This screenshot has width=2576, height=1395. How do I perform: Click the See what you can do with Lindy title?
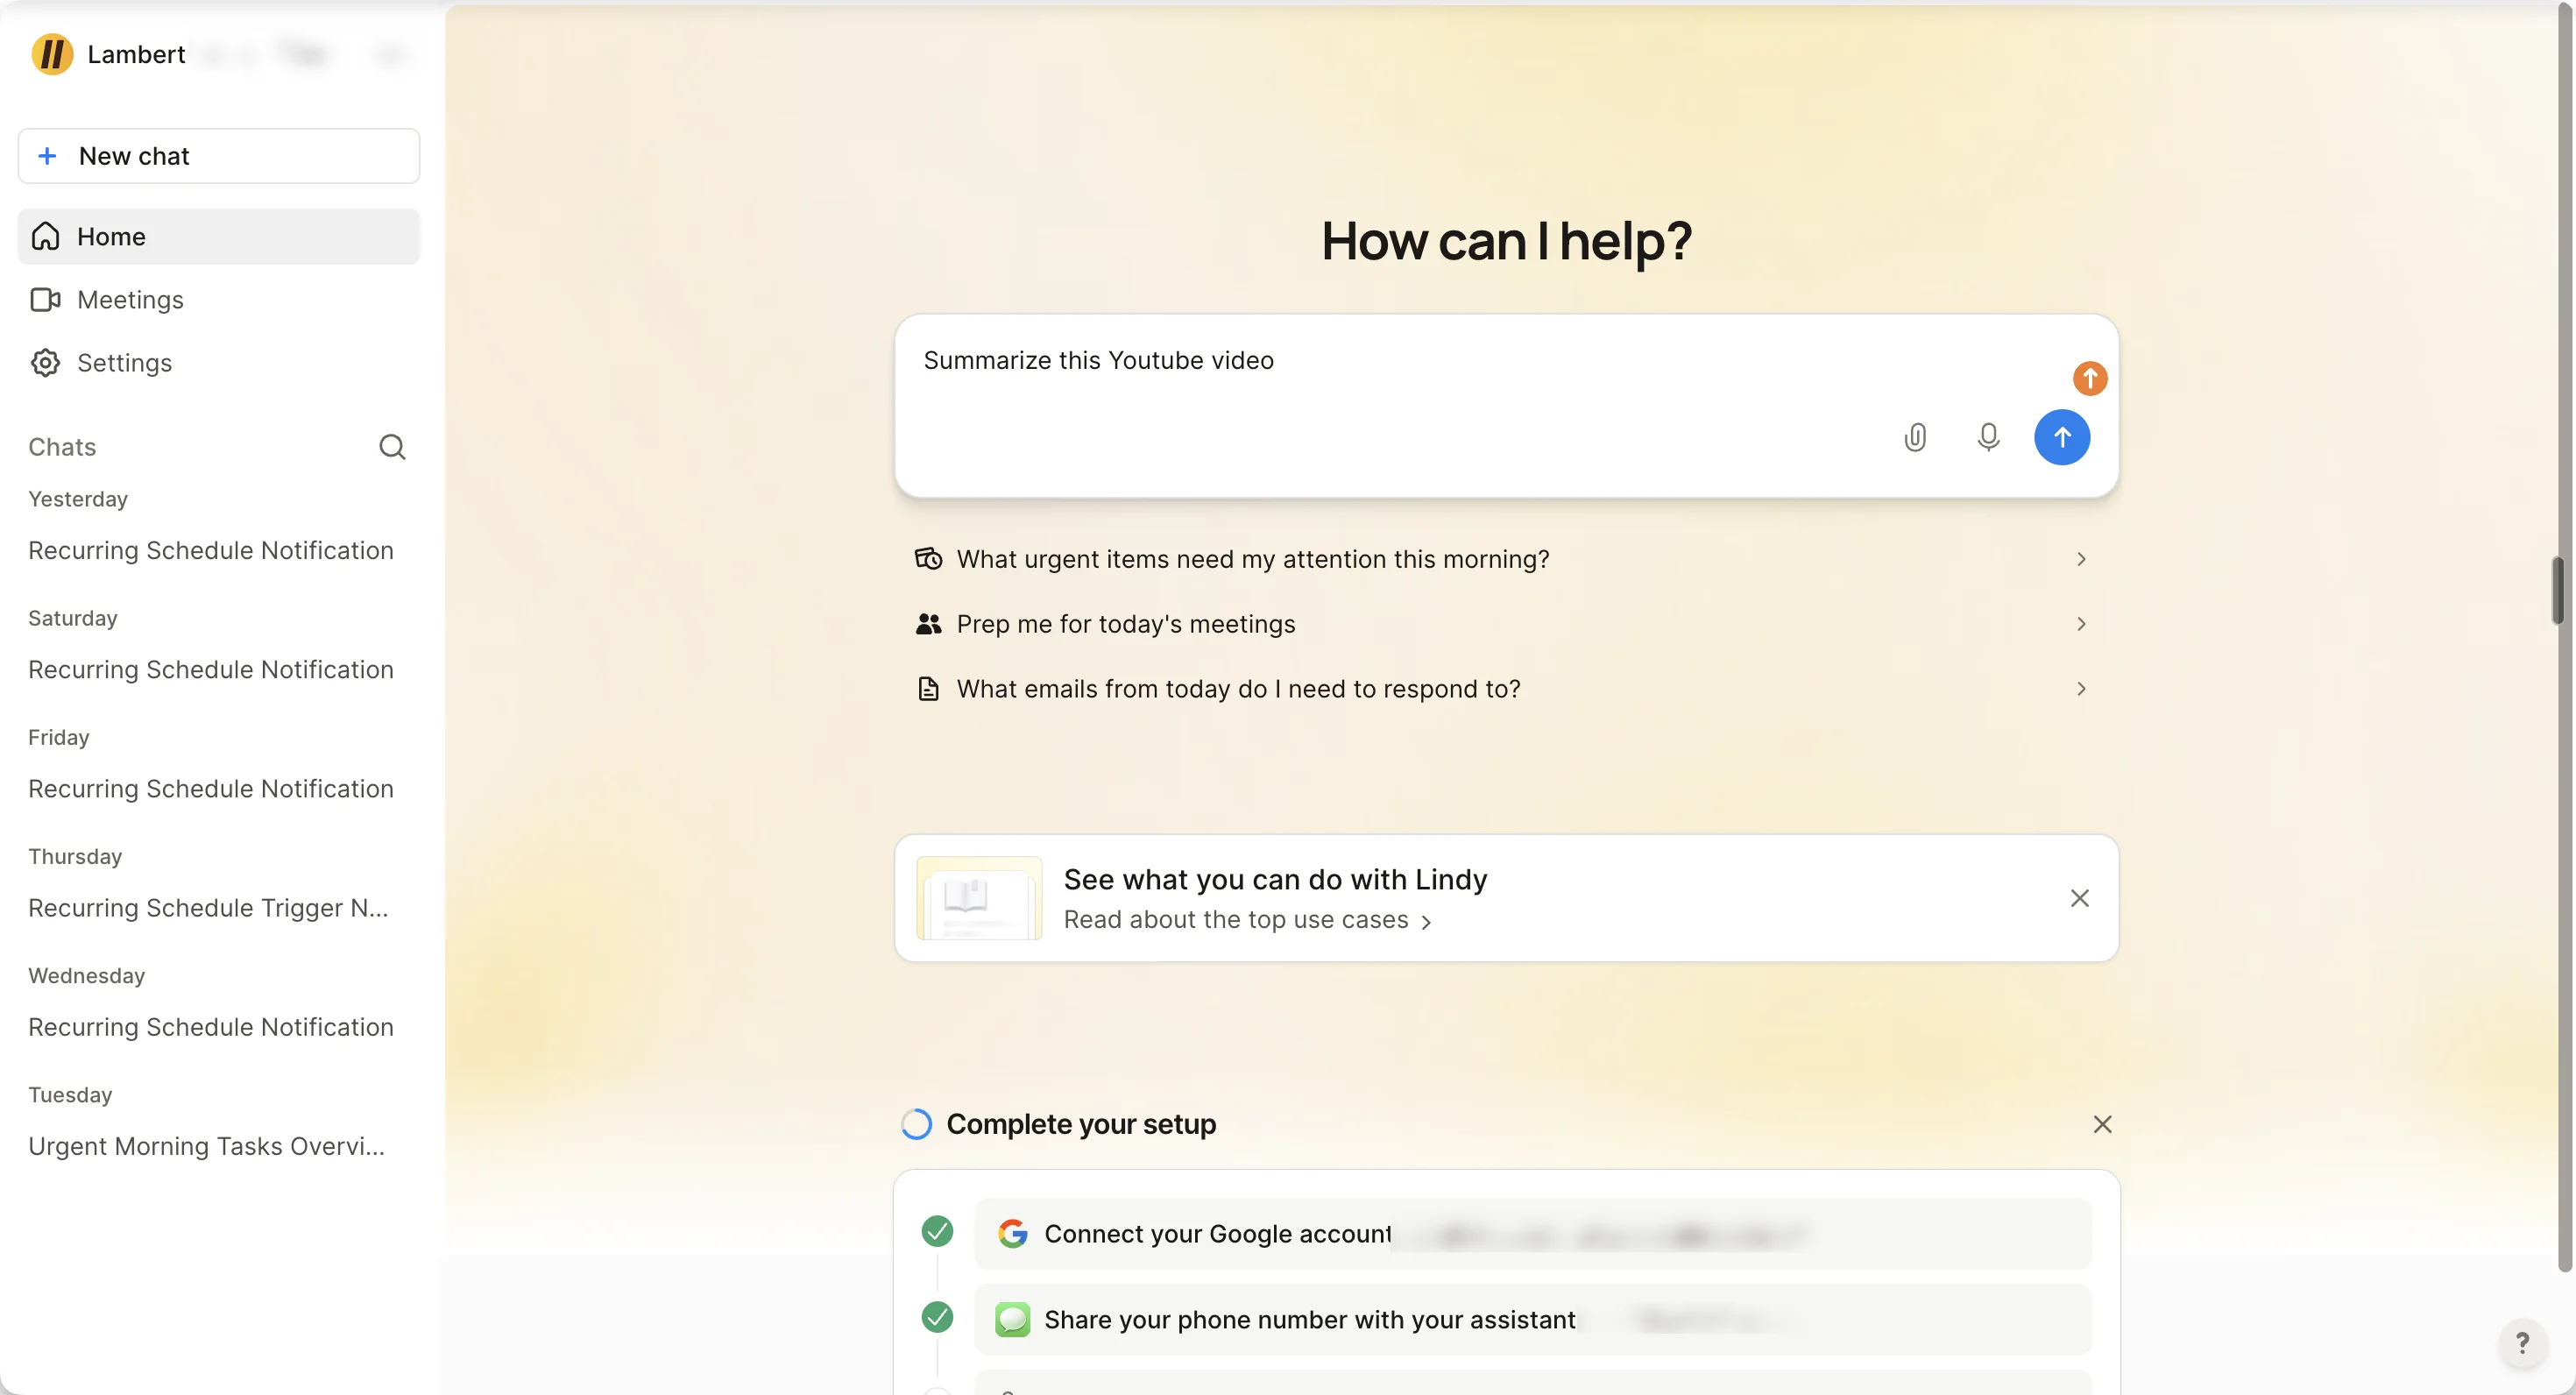(1275, 880)
